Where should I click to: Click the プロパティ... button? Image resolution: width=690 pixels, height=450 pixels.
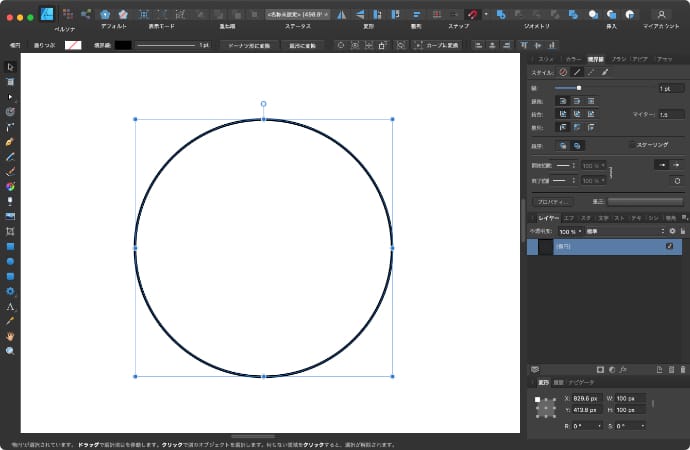tap(554, 201)
